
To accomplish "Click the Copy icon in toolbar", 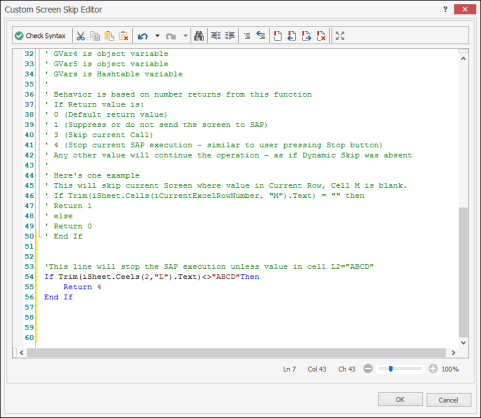I will [x=95, y=36].
